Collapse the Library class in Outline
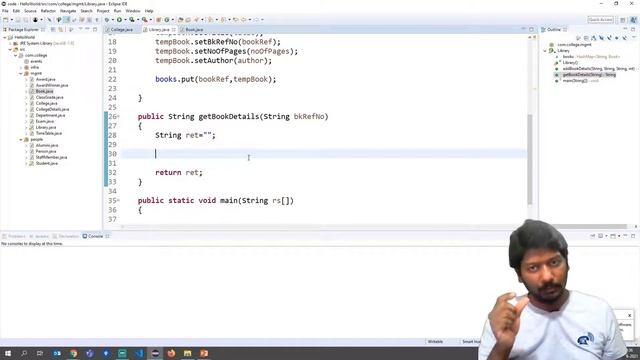 point(545,51)
